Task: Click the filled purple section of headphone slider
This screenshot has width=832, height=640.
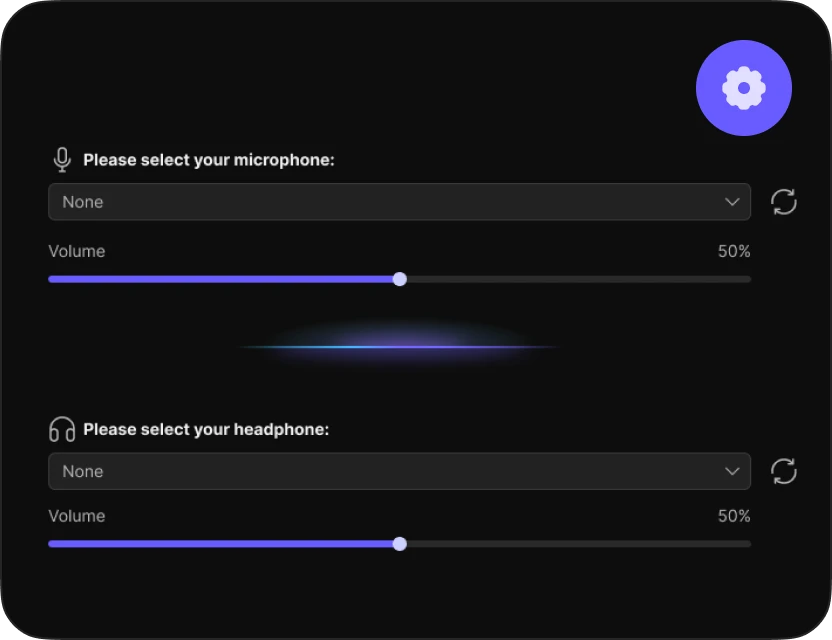Action: [220, 544]
